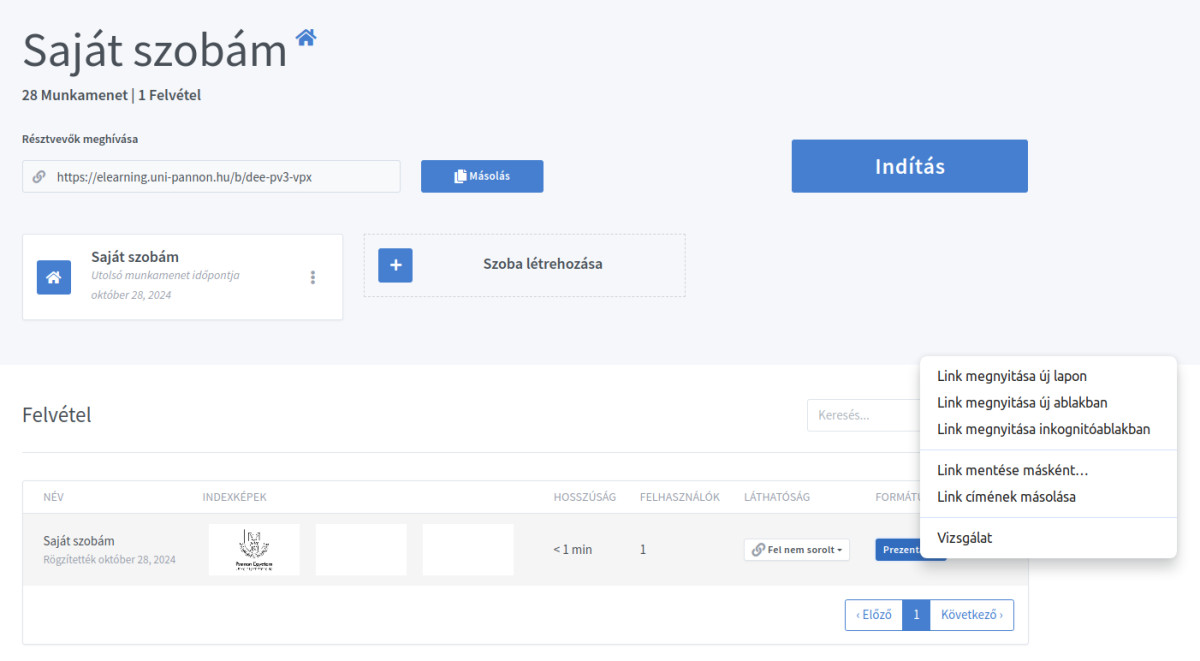This screenshot has width=1200, height=661.
Task: Open the first recording thumbnail with logo
Action: 254,550
